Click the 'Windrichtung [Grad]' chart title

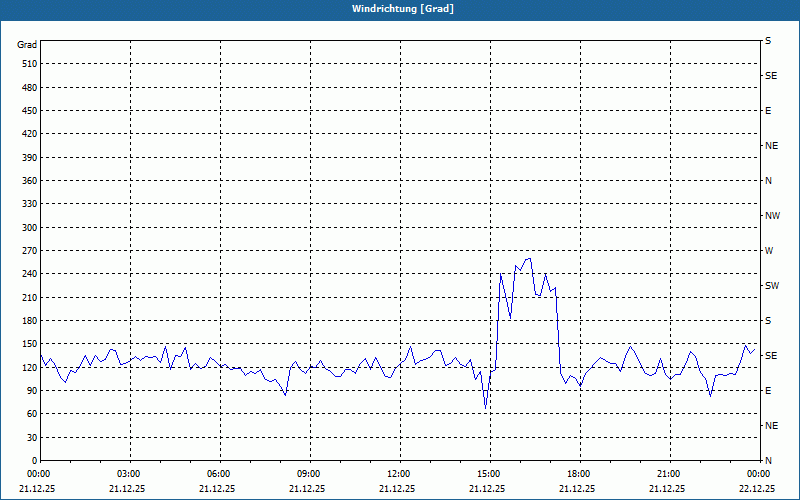(x=403, y=9)
